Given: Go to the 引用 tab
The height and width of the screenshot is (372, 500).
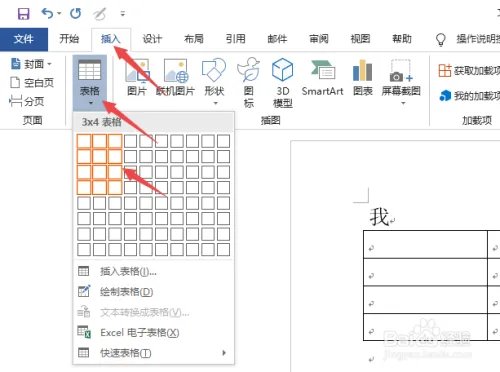Looking at the screenshot, I should click(235, 39).
